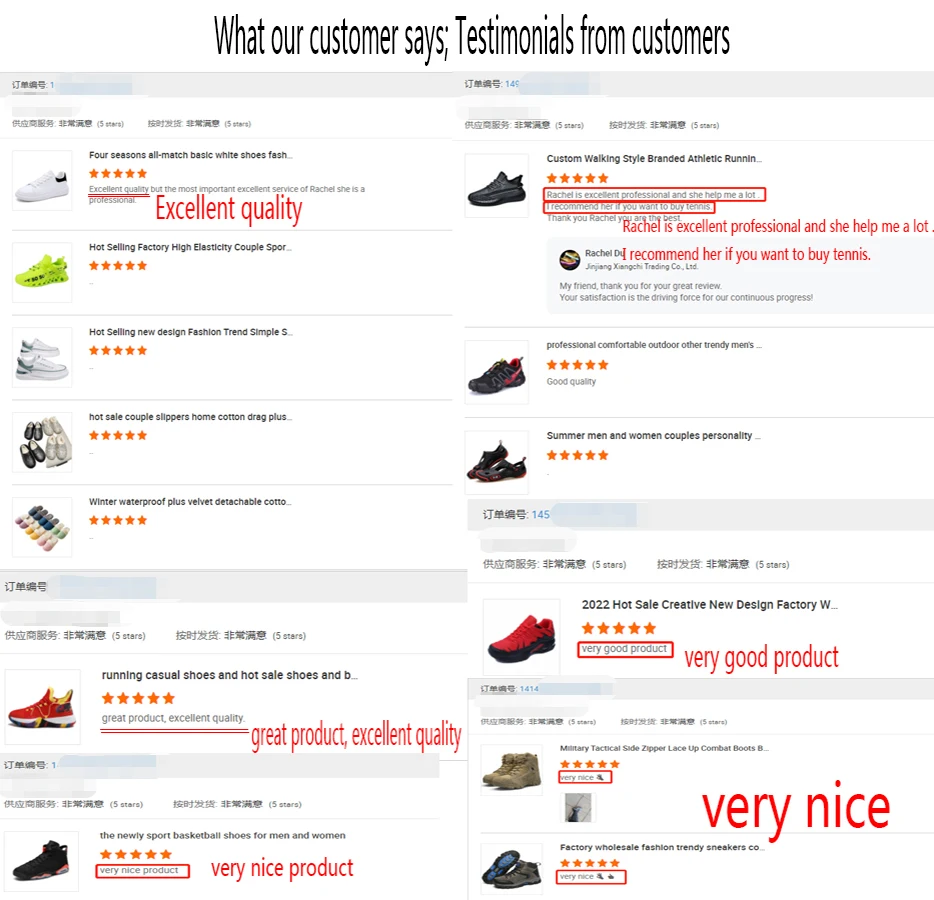Open 'Military Tactical Side Zipper Lace Up' listing
This screenshot has height=900, width=934.
664,748
